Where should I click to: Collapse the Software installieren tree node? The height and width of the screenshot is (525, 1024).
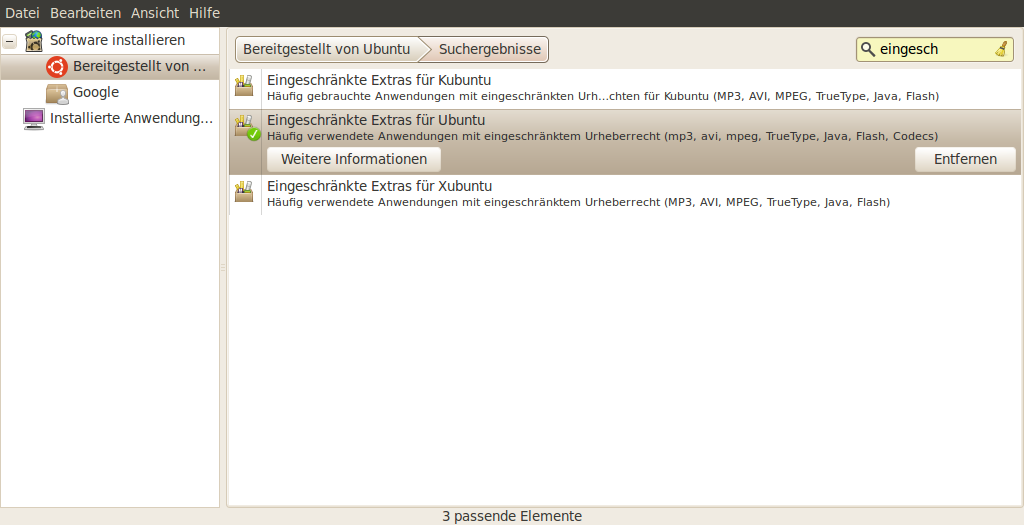tap(10, 41)
